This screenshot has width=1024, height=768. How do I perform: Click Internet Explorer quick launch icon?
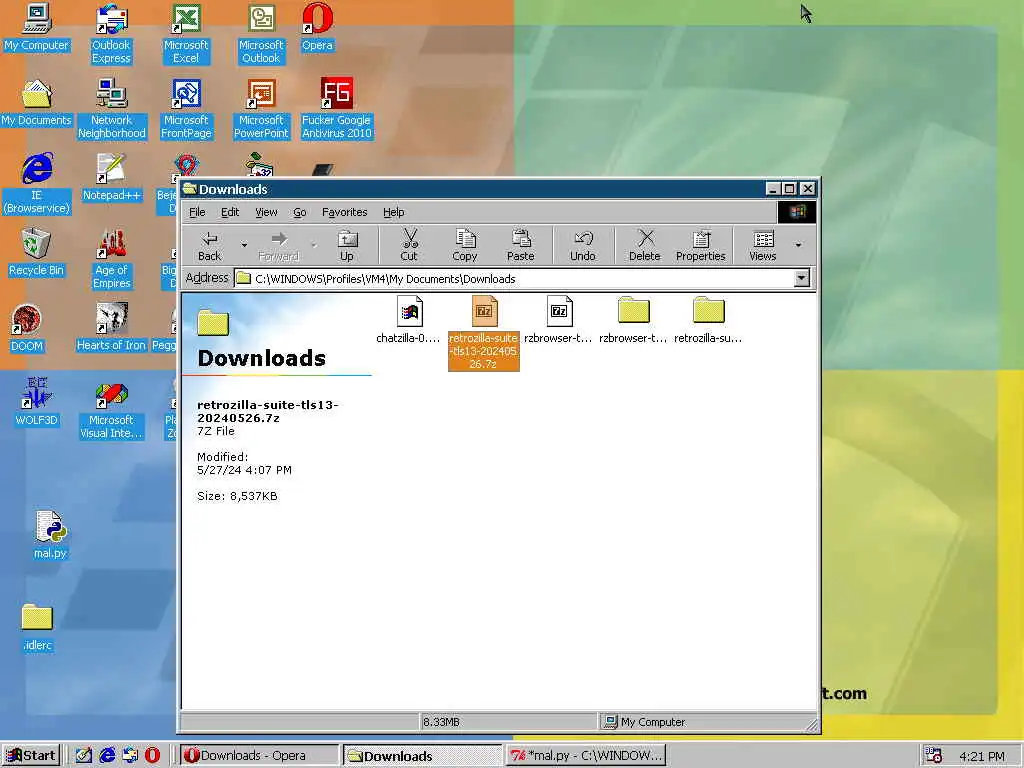coord(107,756)
